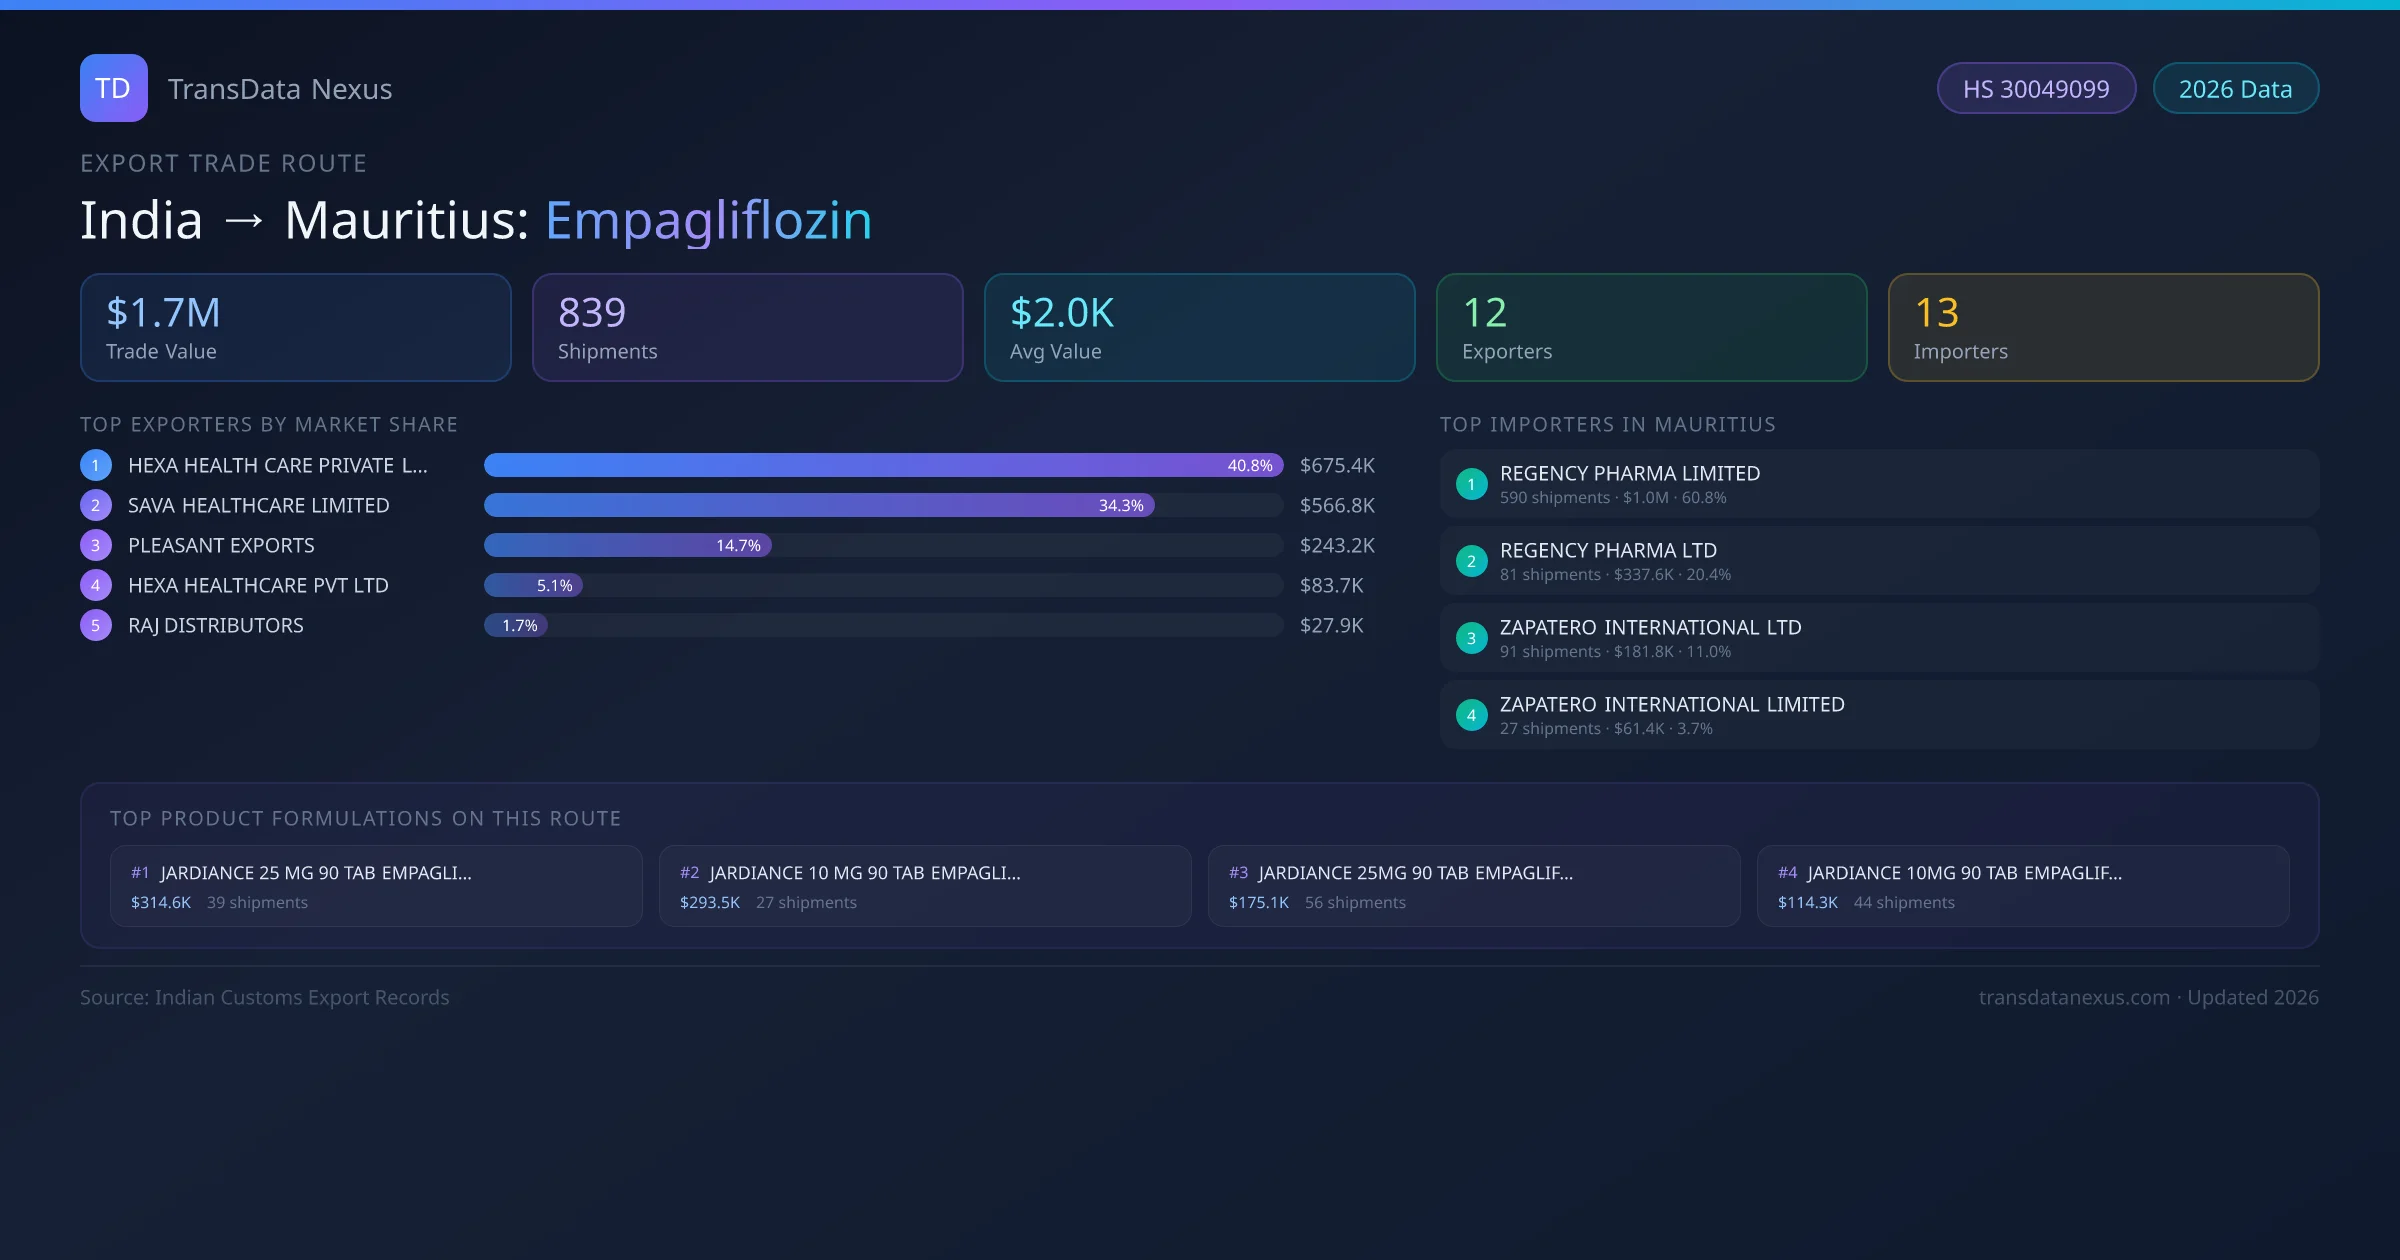Click rank 5 badge beside Raj Distributors
The width and height of the screenshot is (2400, 1260).
tap(96, 625)
